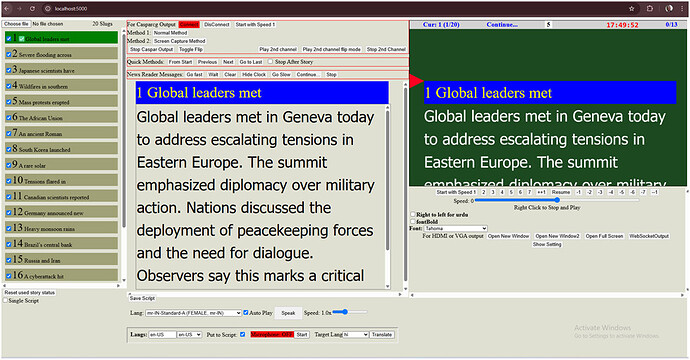Image resolution: width=690 pixels, height=360 pixels.
Task: Click the red Connect button for Casparcg
Action: click(189, 25)
